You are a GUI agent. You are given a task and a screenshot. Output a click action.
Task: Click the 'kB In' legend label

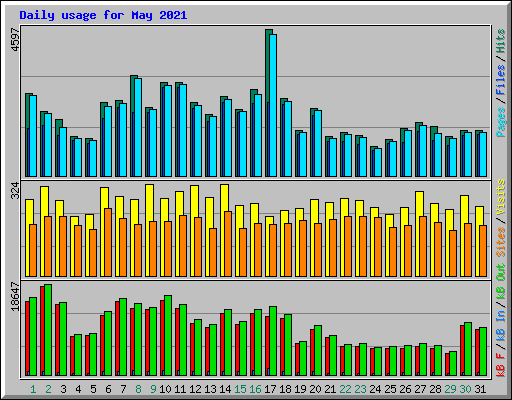(500, 327)
